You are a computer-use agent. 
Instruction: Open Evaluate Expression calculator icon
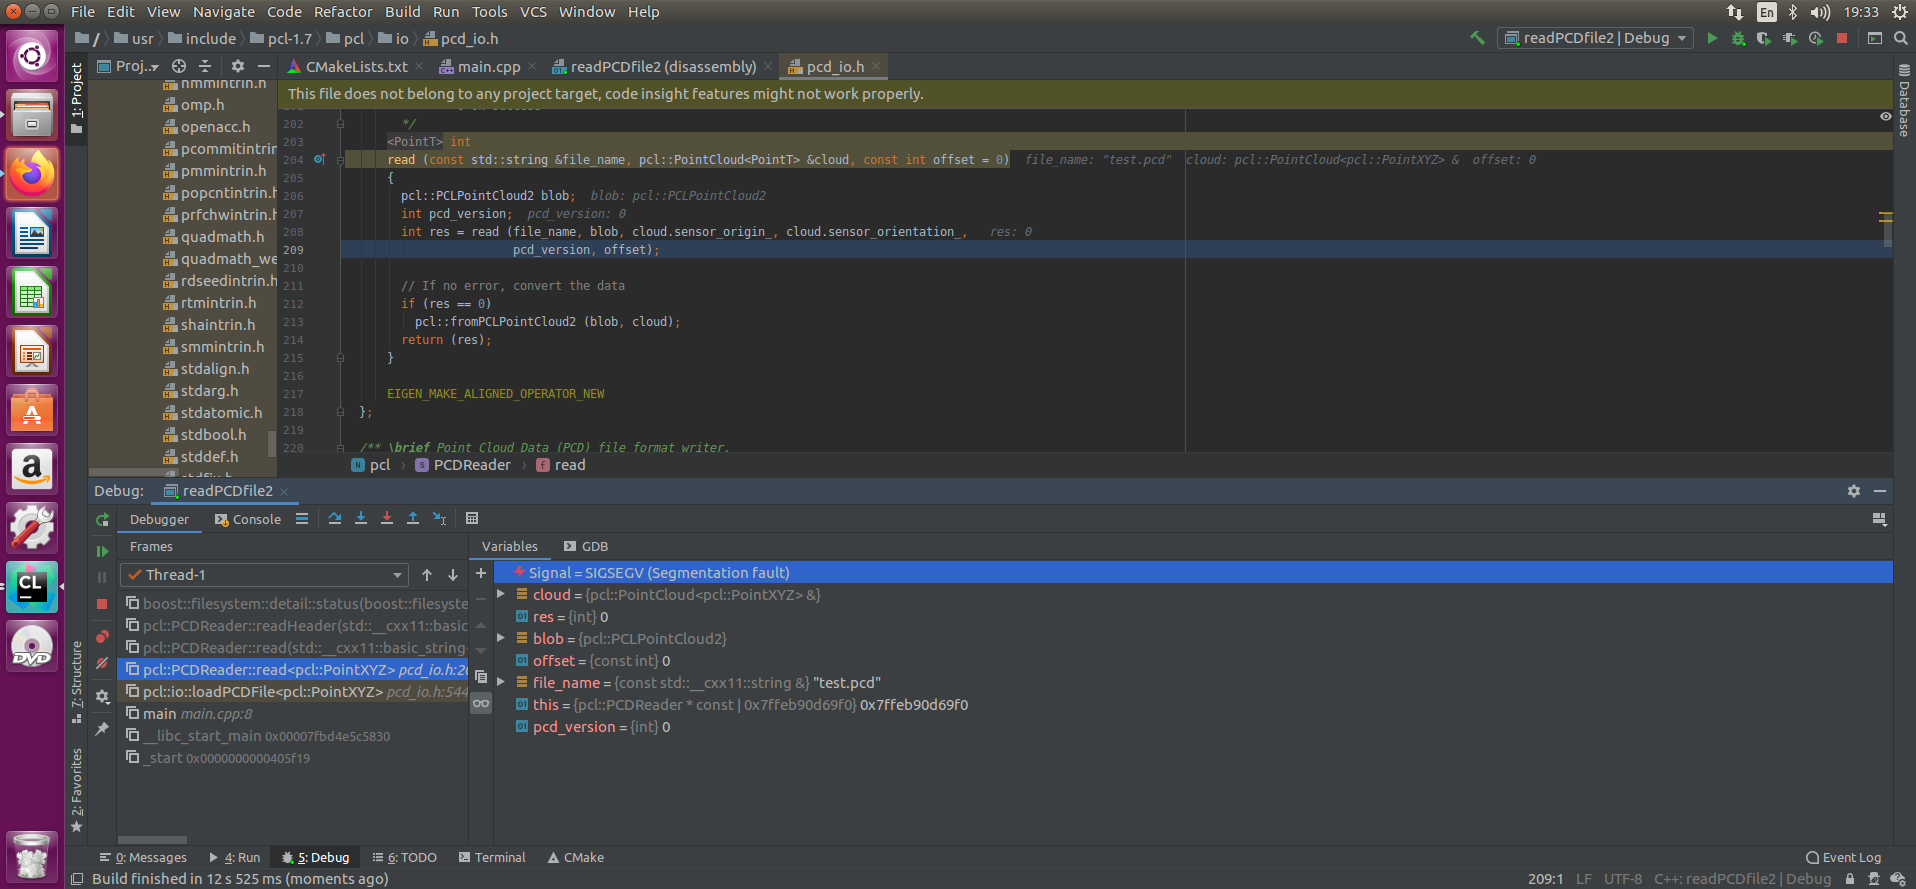472,518
